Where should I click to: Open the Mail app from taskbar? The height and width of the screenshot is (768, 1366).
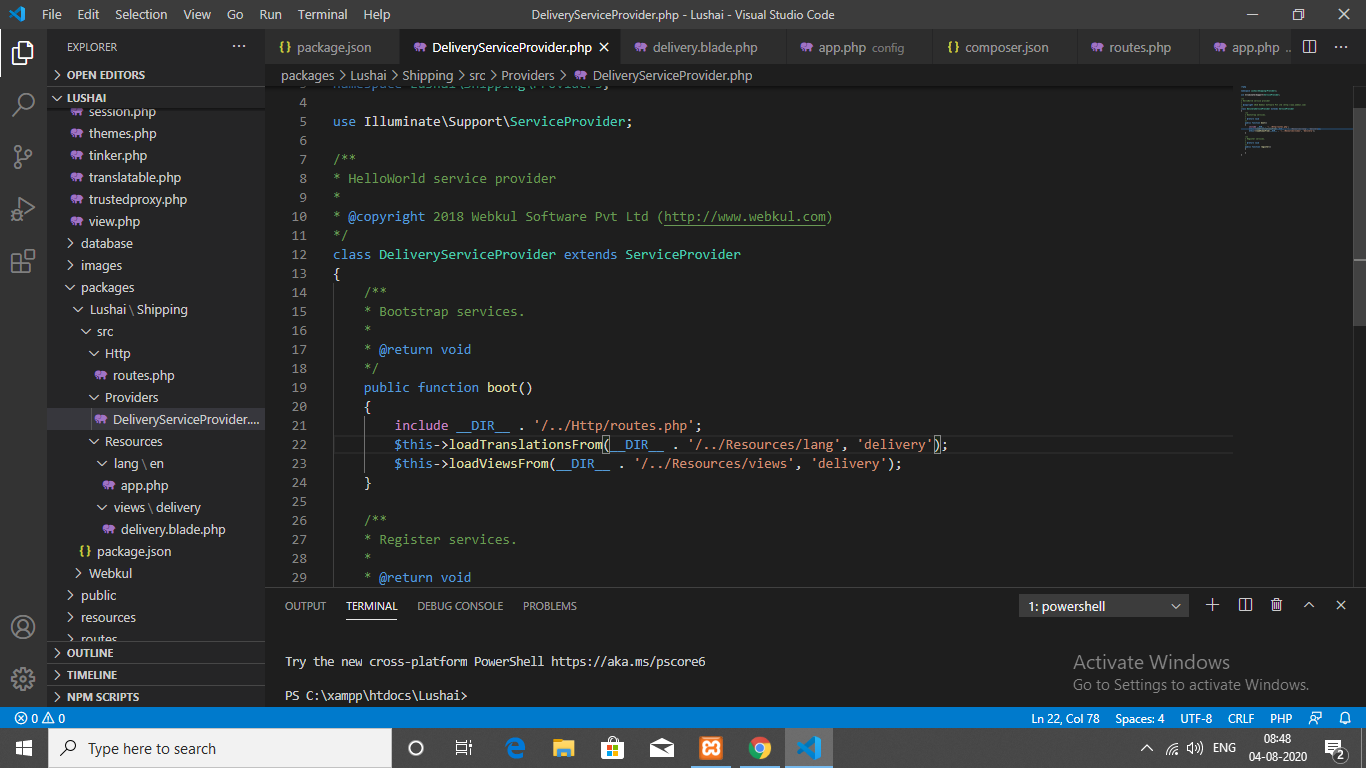point(662,748)
